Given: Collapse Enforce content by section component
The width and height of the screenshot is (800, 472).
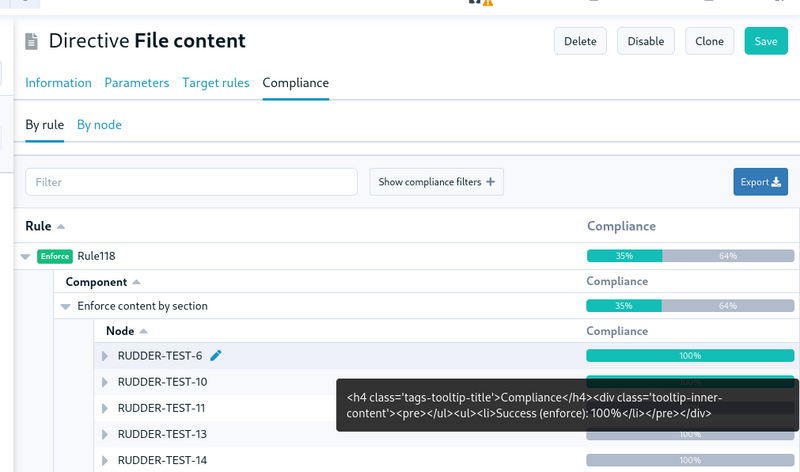Looking at the screenshot, I should pyautogui.click(x=65, y=307).
